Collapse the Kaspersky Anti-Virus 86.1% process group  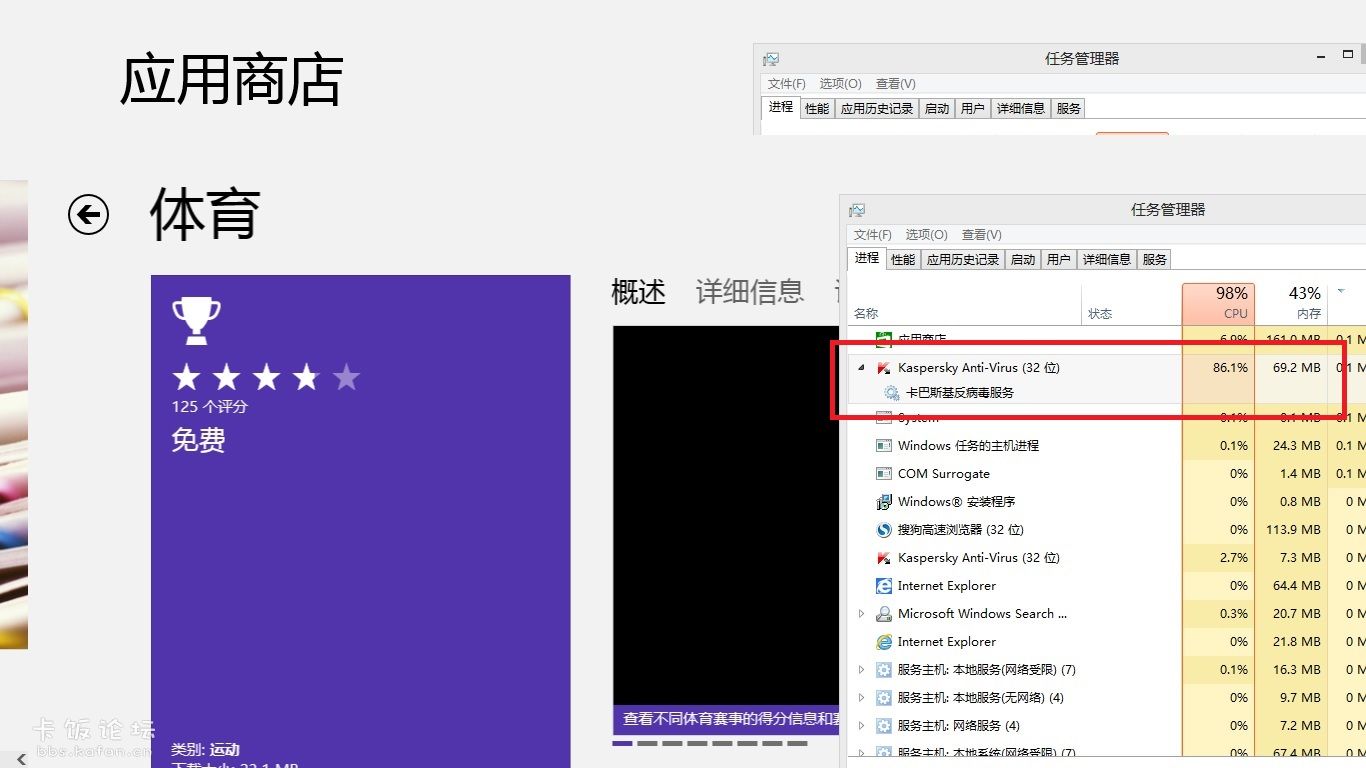(861, 368)
